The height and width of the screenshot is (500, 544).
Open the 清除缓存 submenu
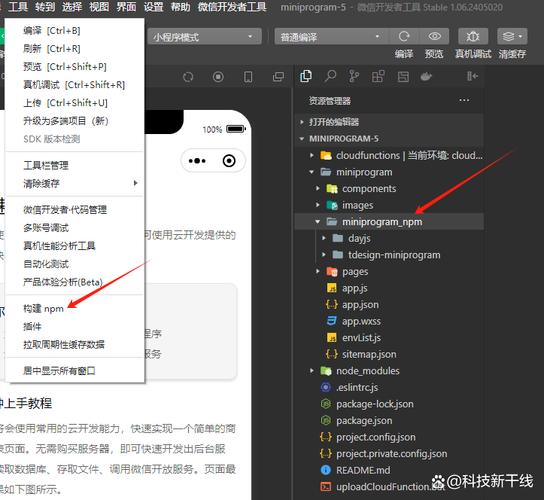click(75, 183)
